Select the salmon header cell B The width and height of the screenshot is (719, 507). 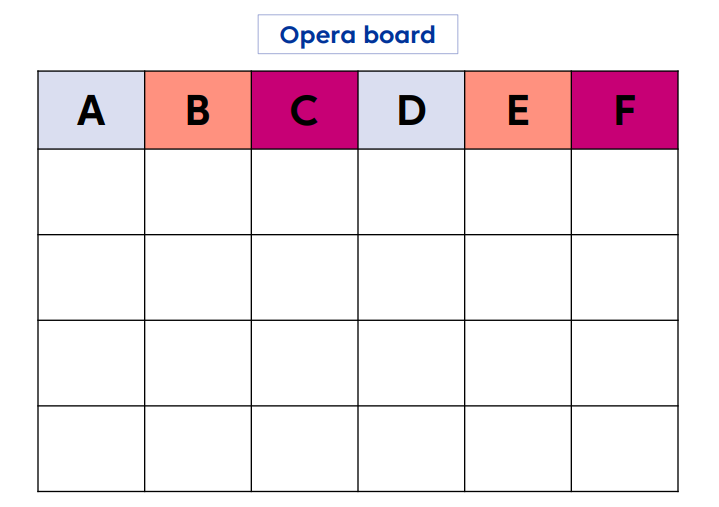[x=198, y=110]
